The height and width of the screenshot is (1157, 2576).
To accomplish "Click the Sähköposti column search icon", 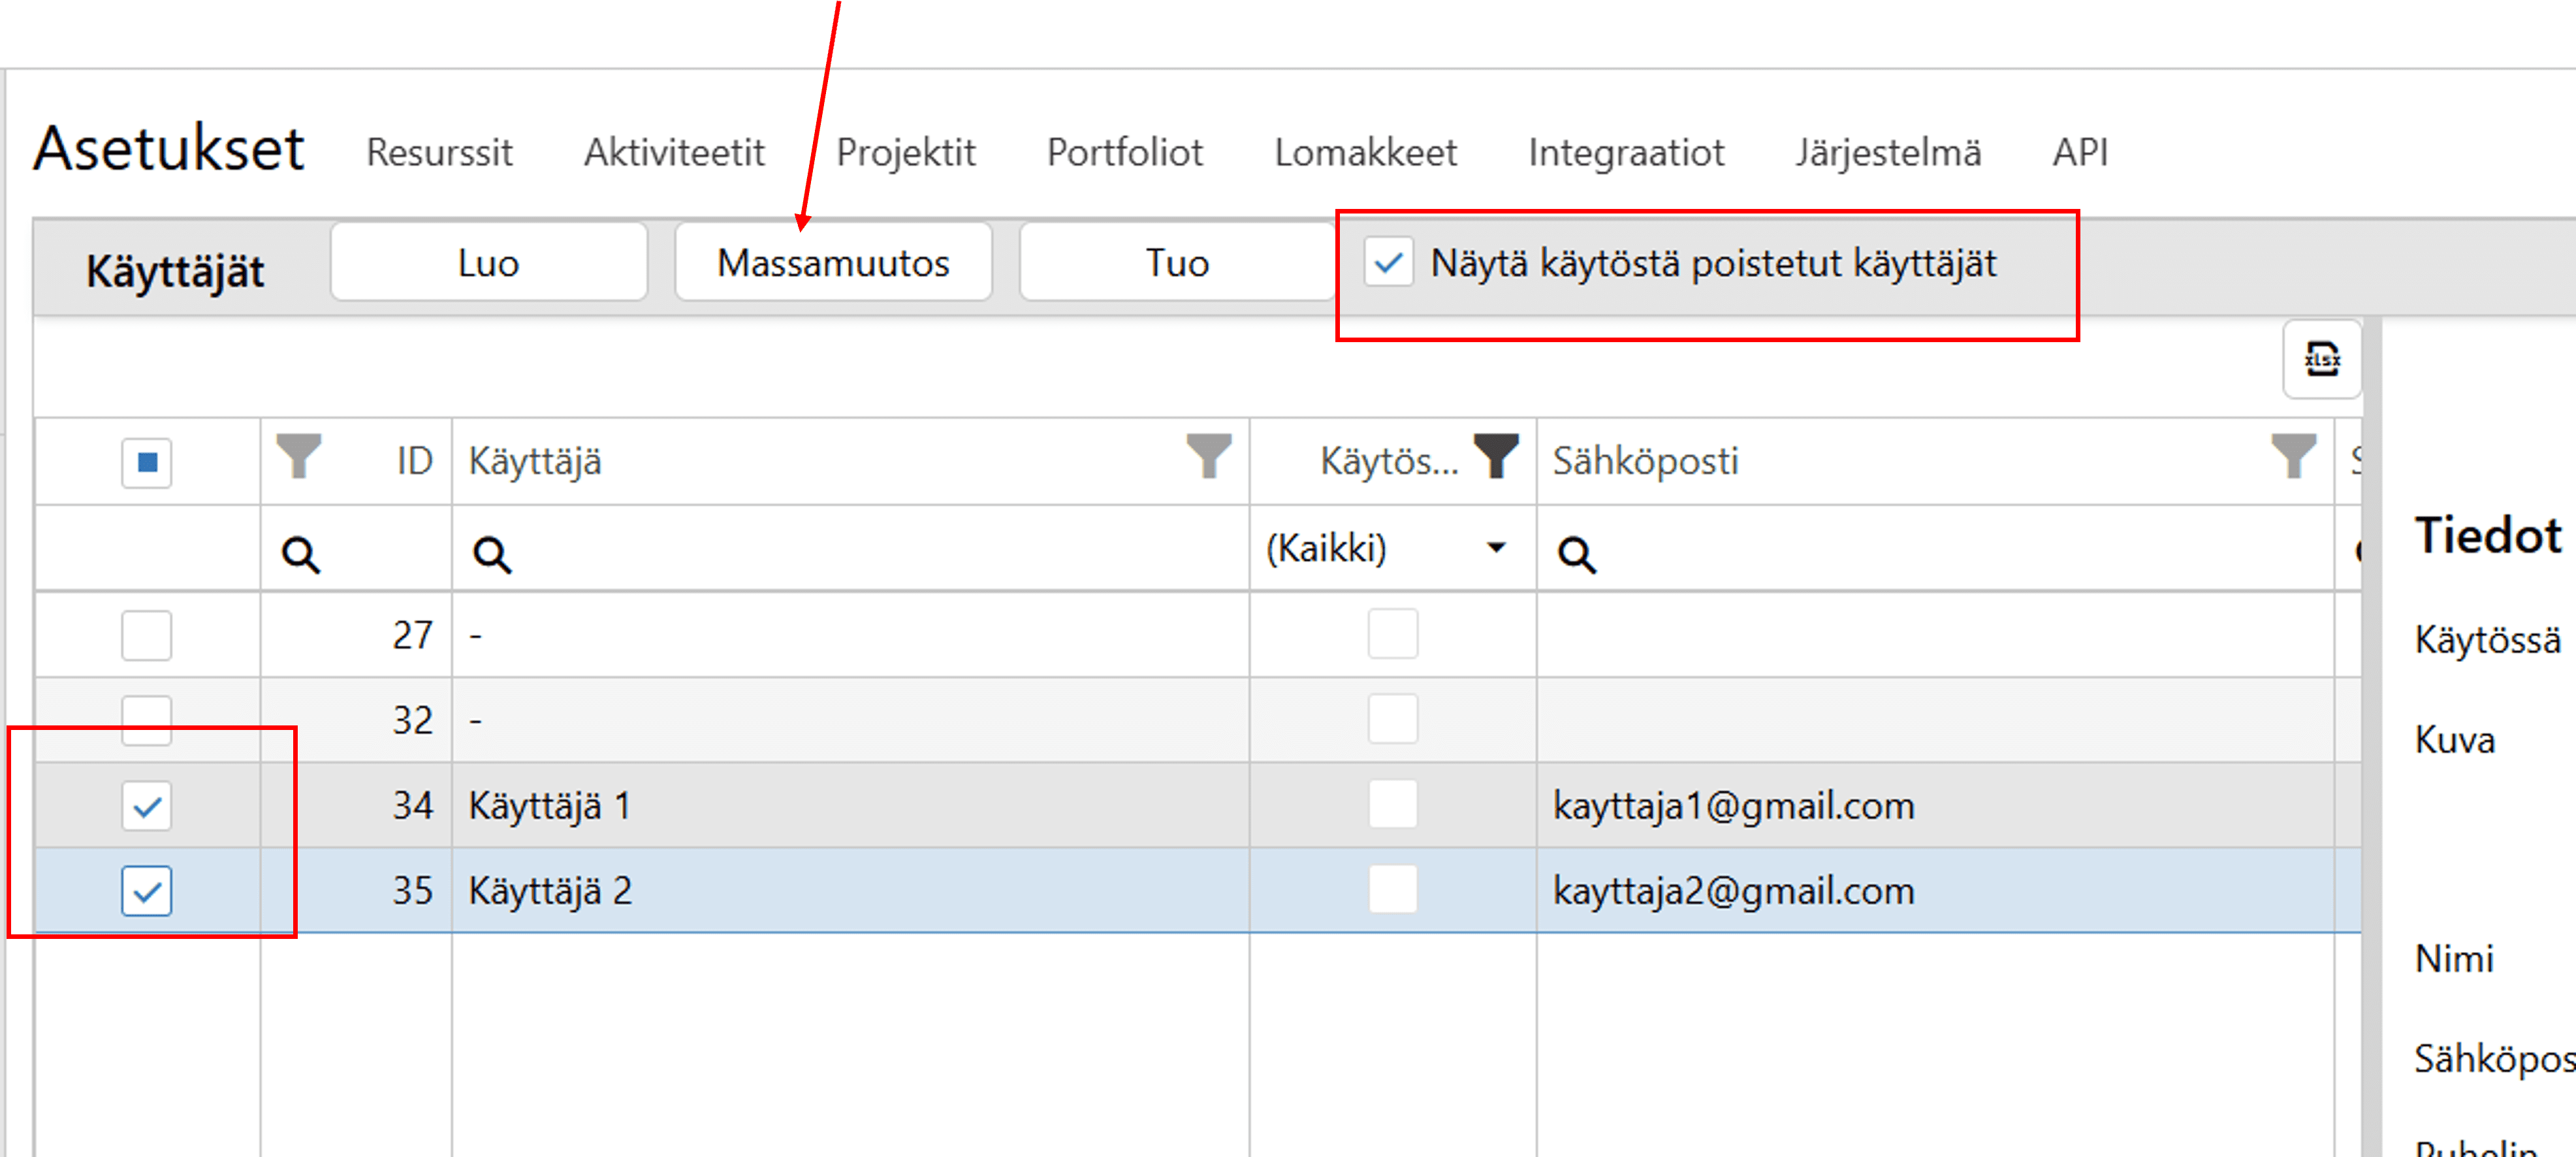I will pyautogui.click(x=1577, y=553).
